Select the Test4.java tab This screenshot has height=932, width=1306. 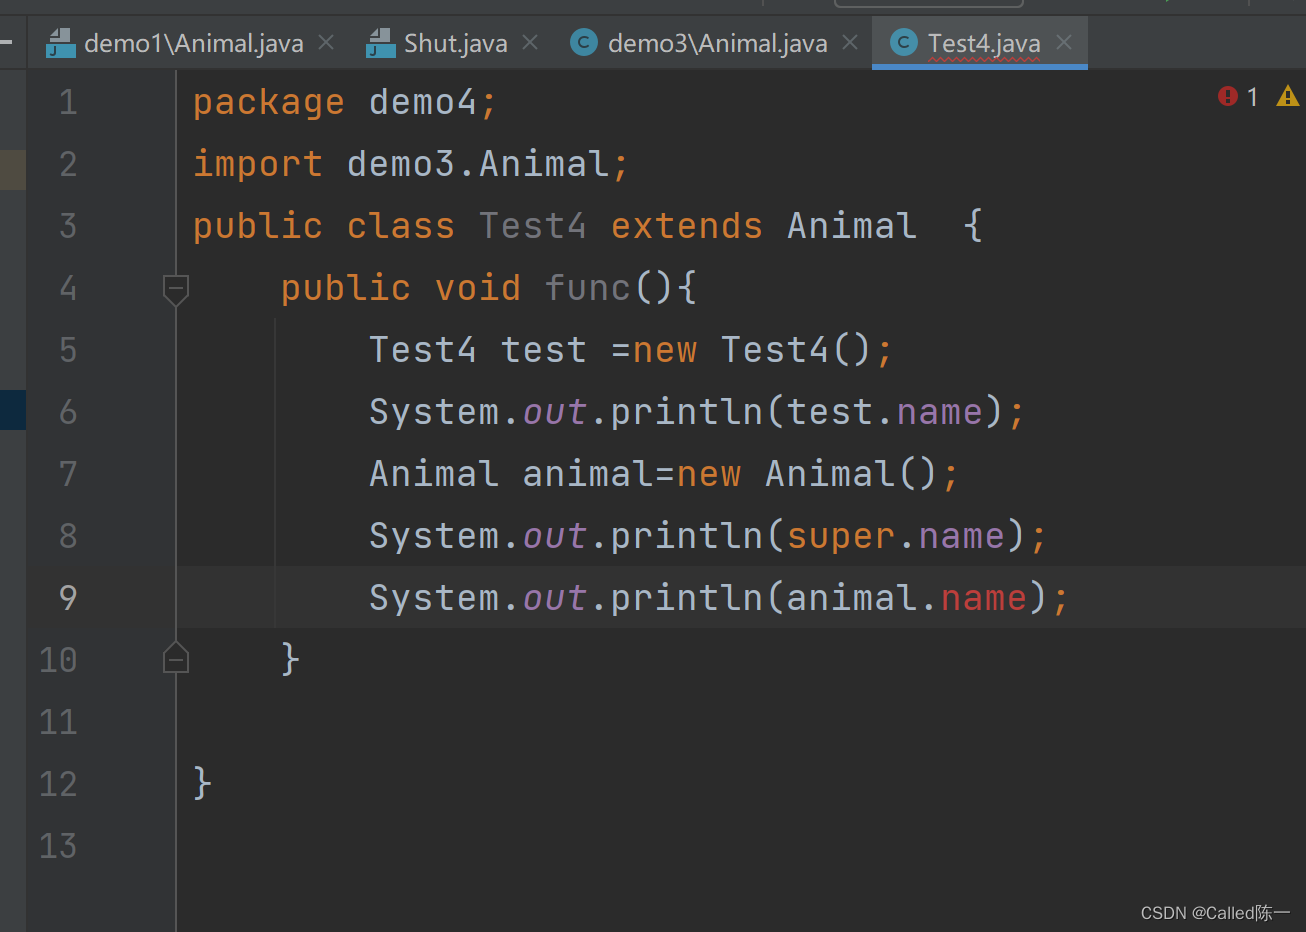coord(982,43)
